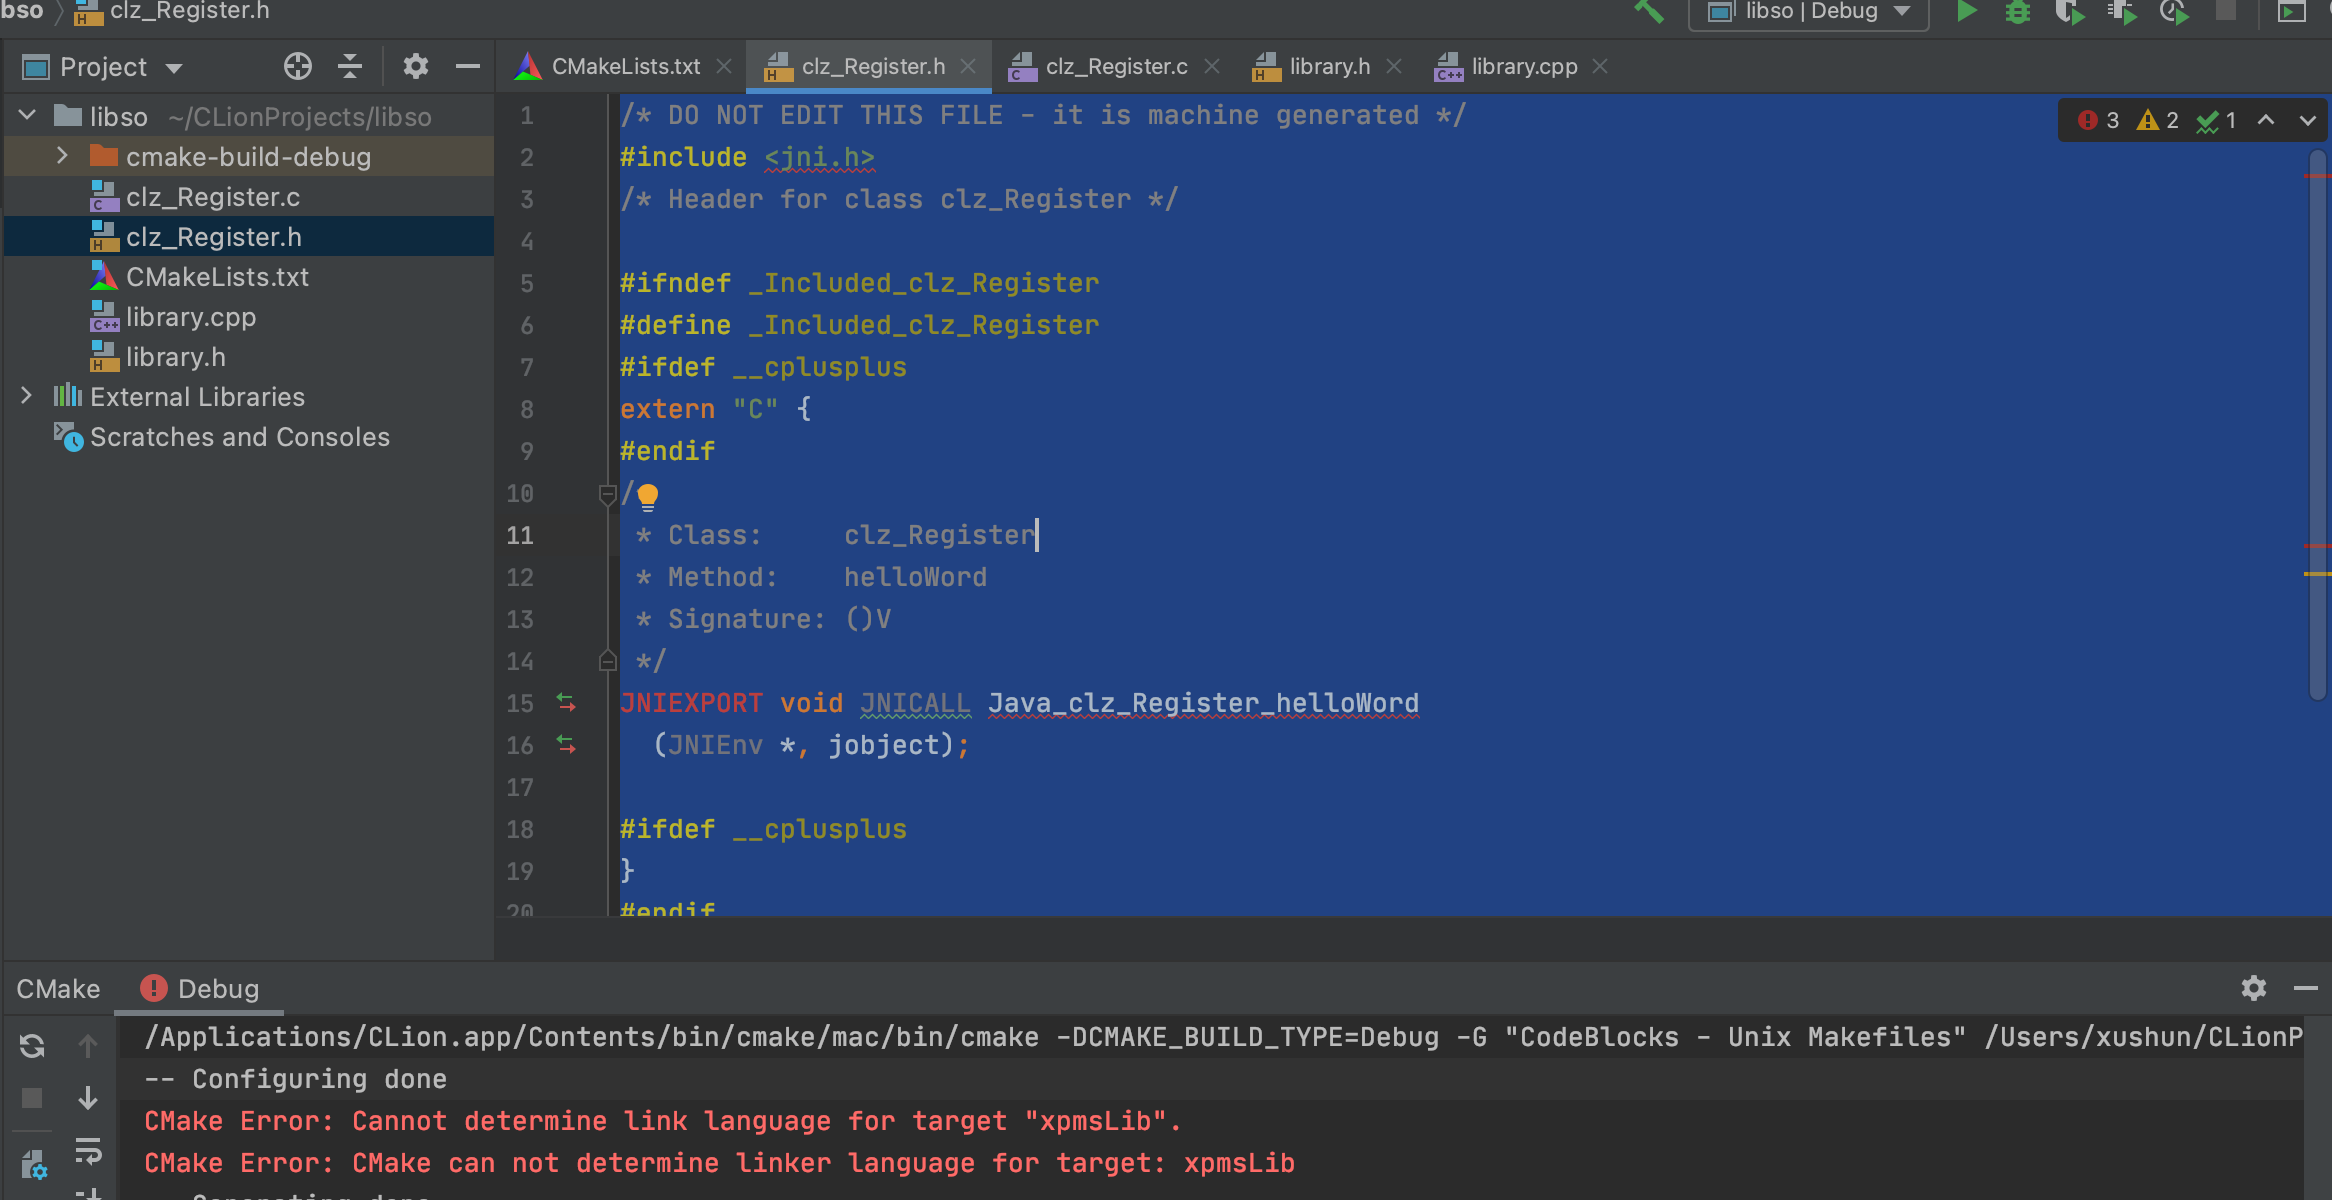
Task: Click the errors count inspection widget
Action: tap(2100, 121)
